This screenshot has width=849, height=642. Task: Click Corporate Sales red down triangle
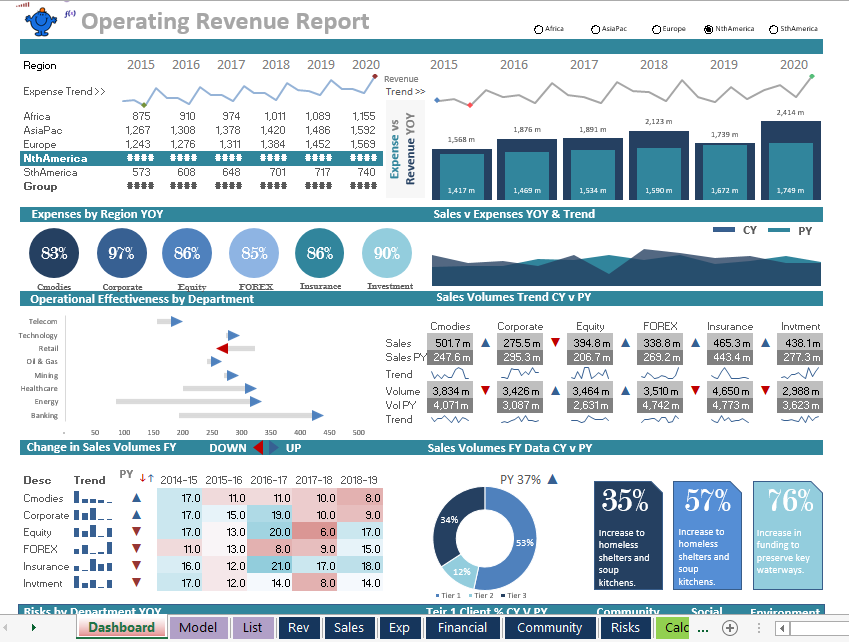[556, 342]
